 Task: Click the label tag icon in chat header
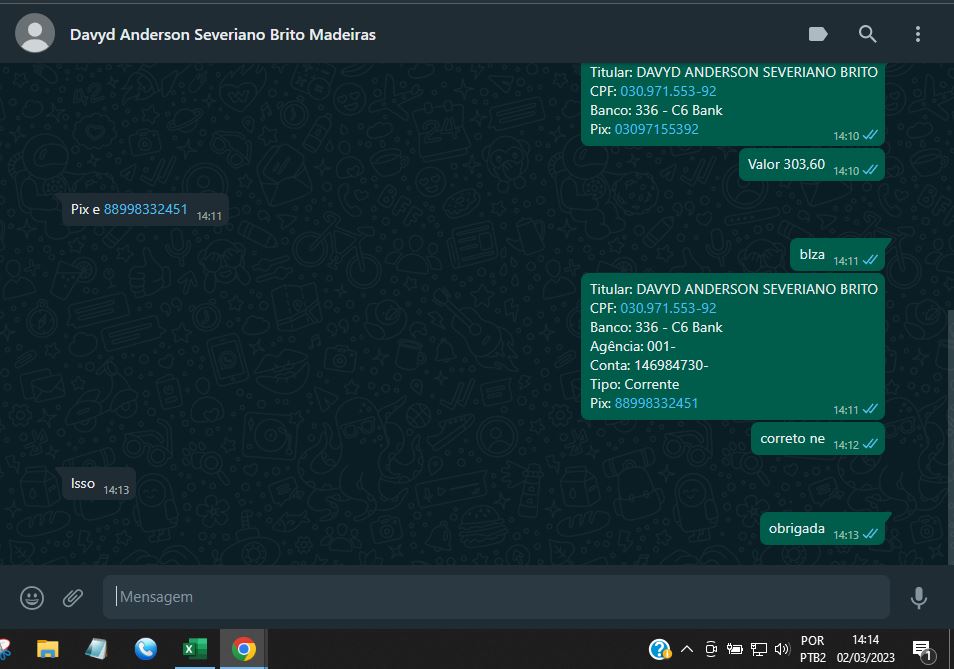point(818,34)
